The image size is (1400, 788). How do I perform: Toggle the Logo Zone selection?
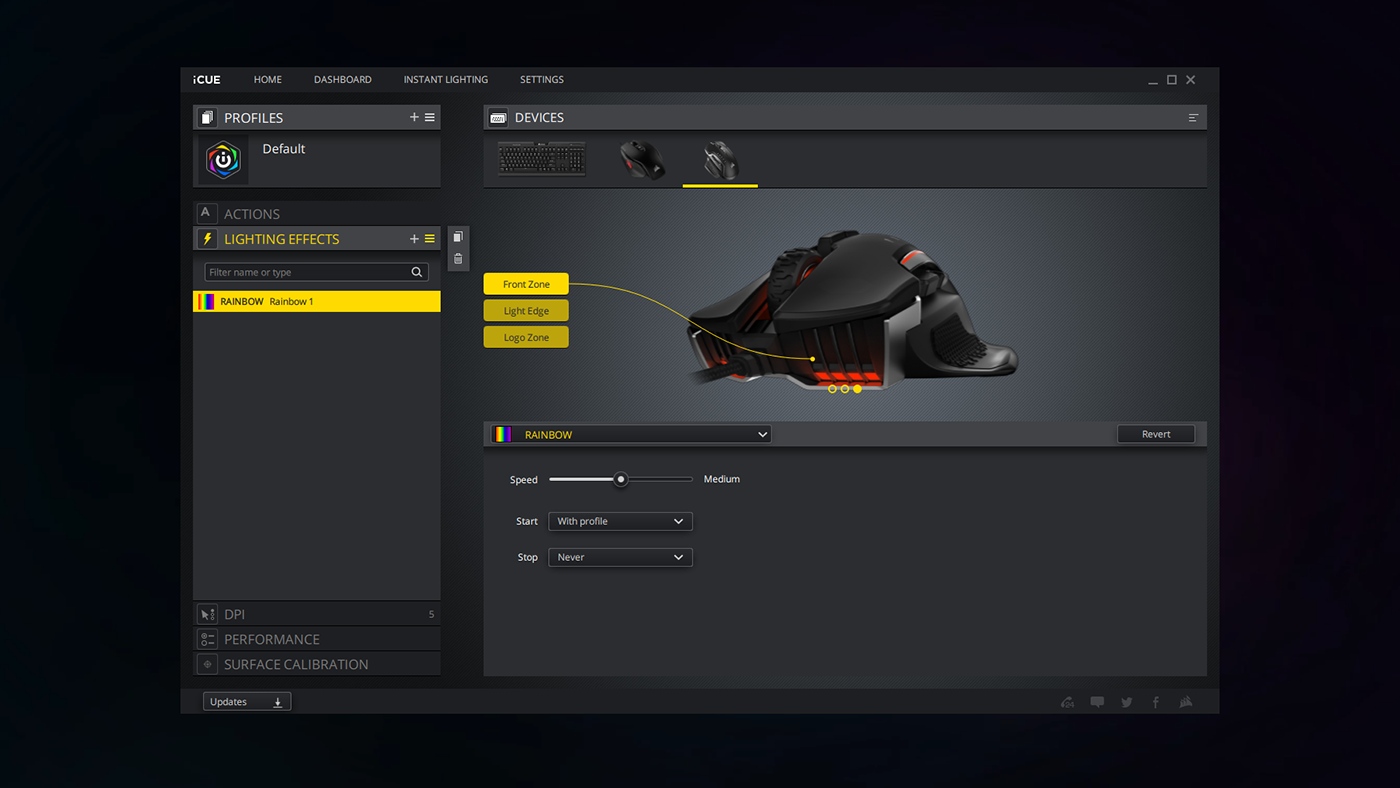coord(526,338)
